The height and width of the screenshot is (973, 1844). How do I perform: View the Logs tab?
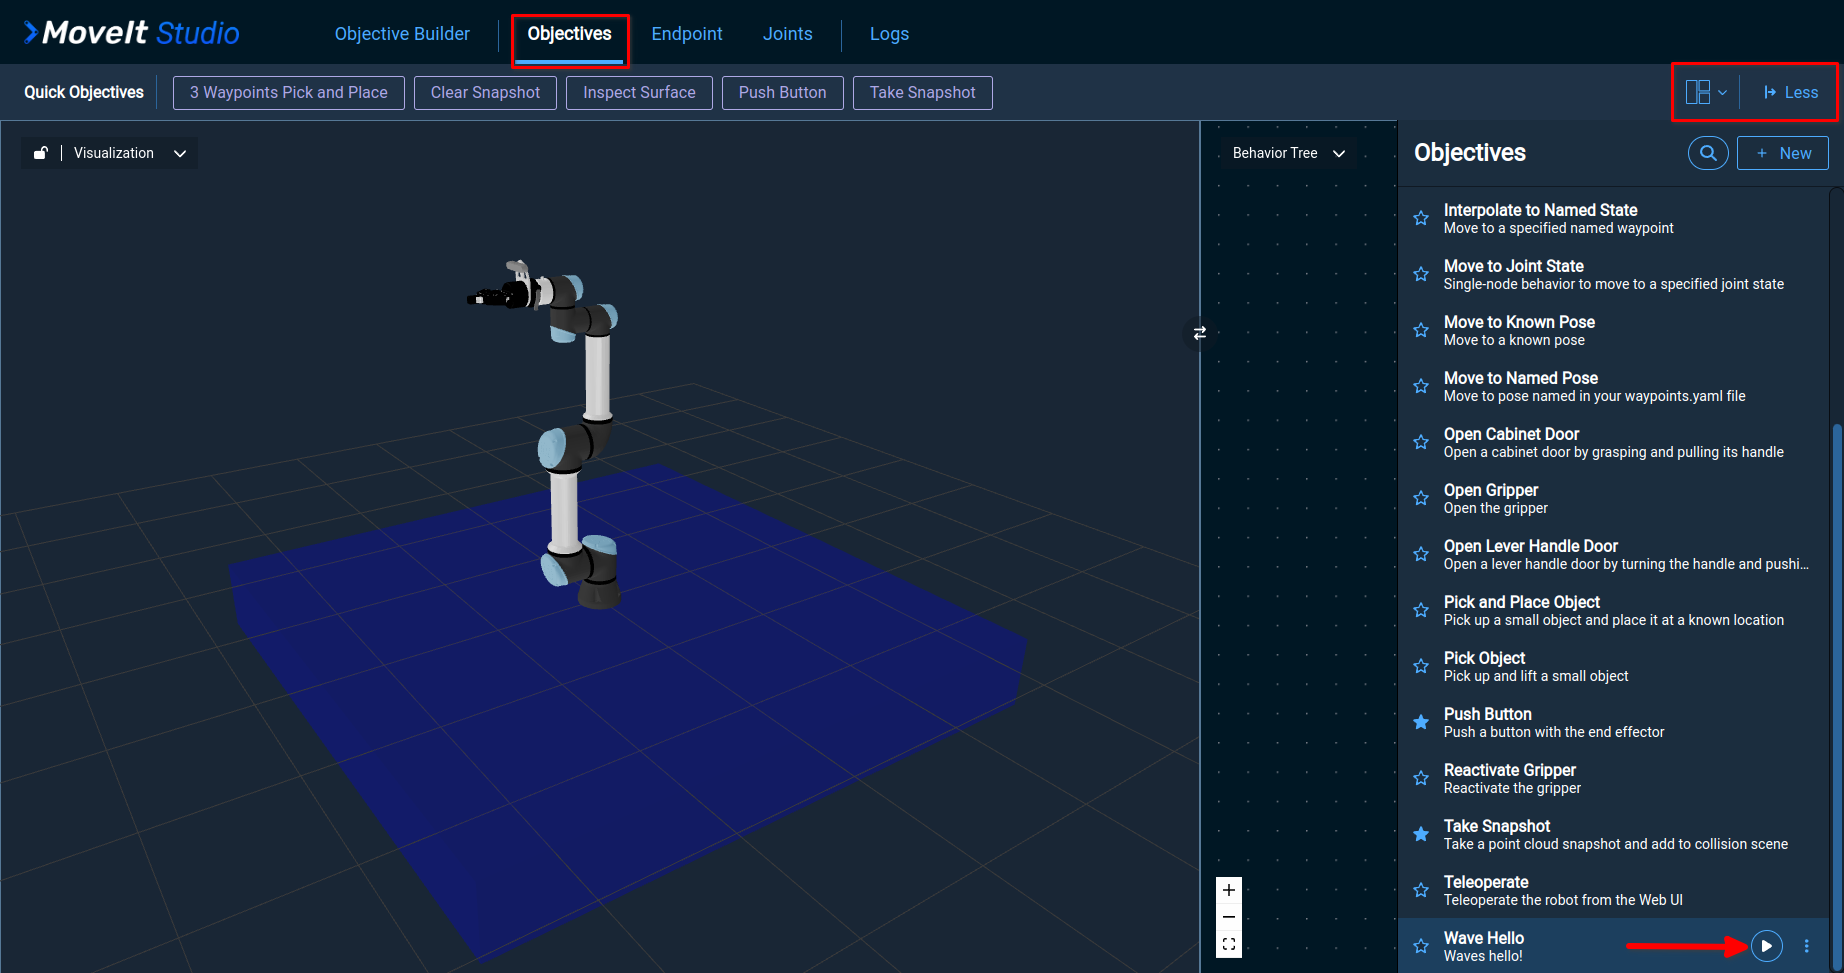pos(889,34)
